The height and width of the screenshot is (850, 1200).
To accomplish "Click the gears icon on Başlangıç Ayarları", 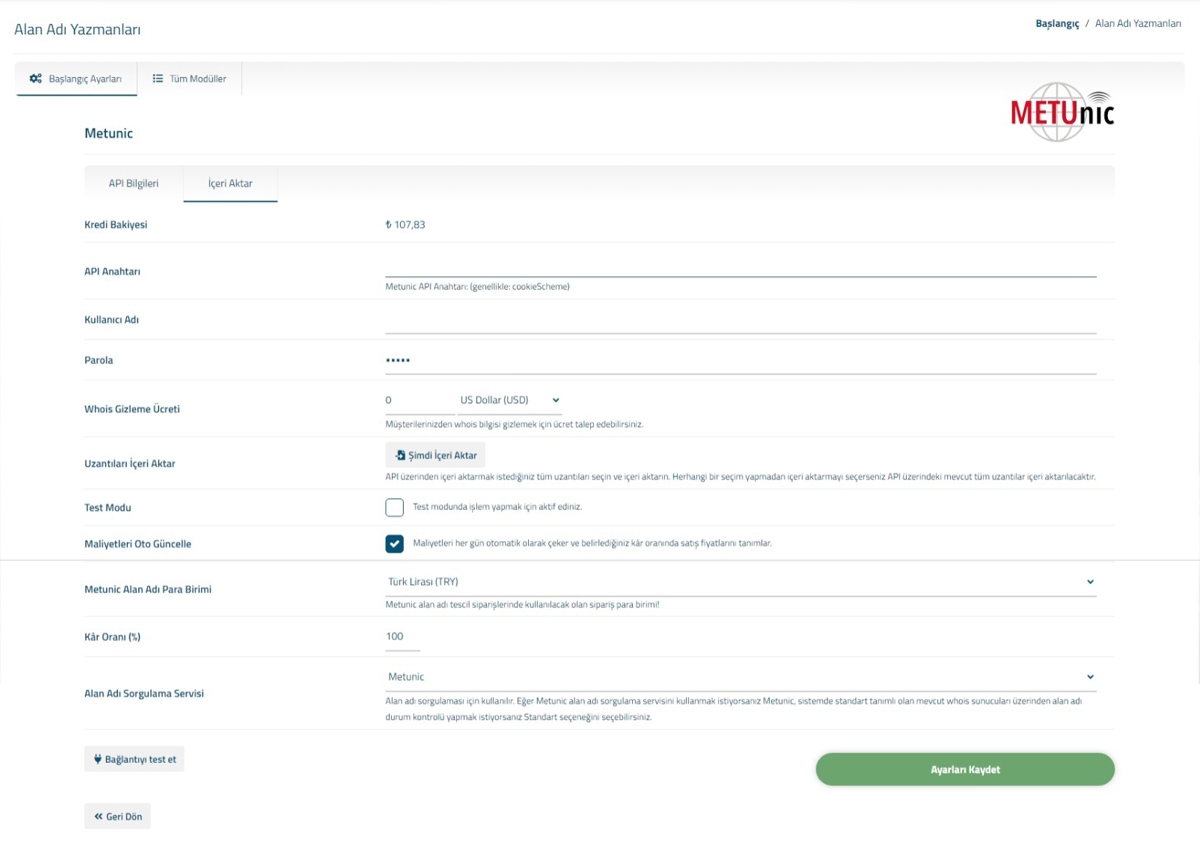I will (x=36, y=78).
